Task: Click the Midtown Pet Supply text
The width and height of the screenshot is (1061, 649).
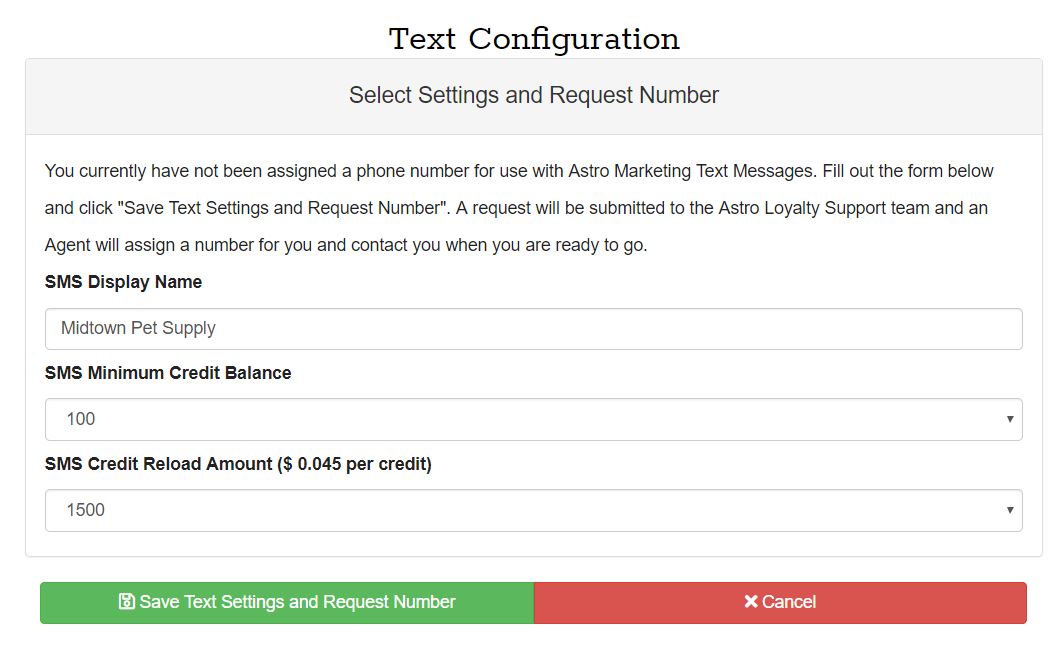Action: pyautogui.click(x=138, y=328)
